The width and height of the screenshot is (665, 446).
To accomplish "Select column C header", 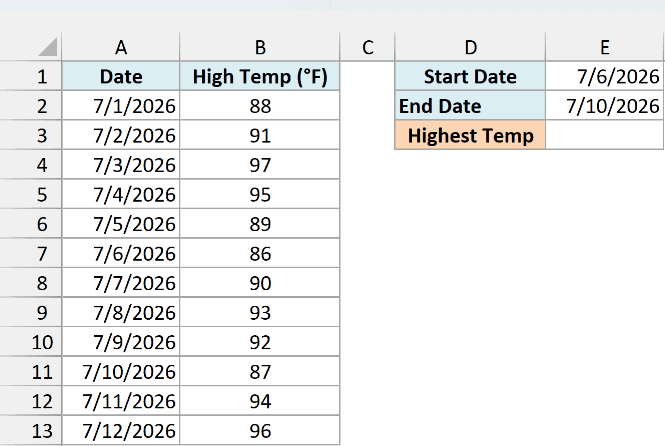I will [x=367, y=47].
